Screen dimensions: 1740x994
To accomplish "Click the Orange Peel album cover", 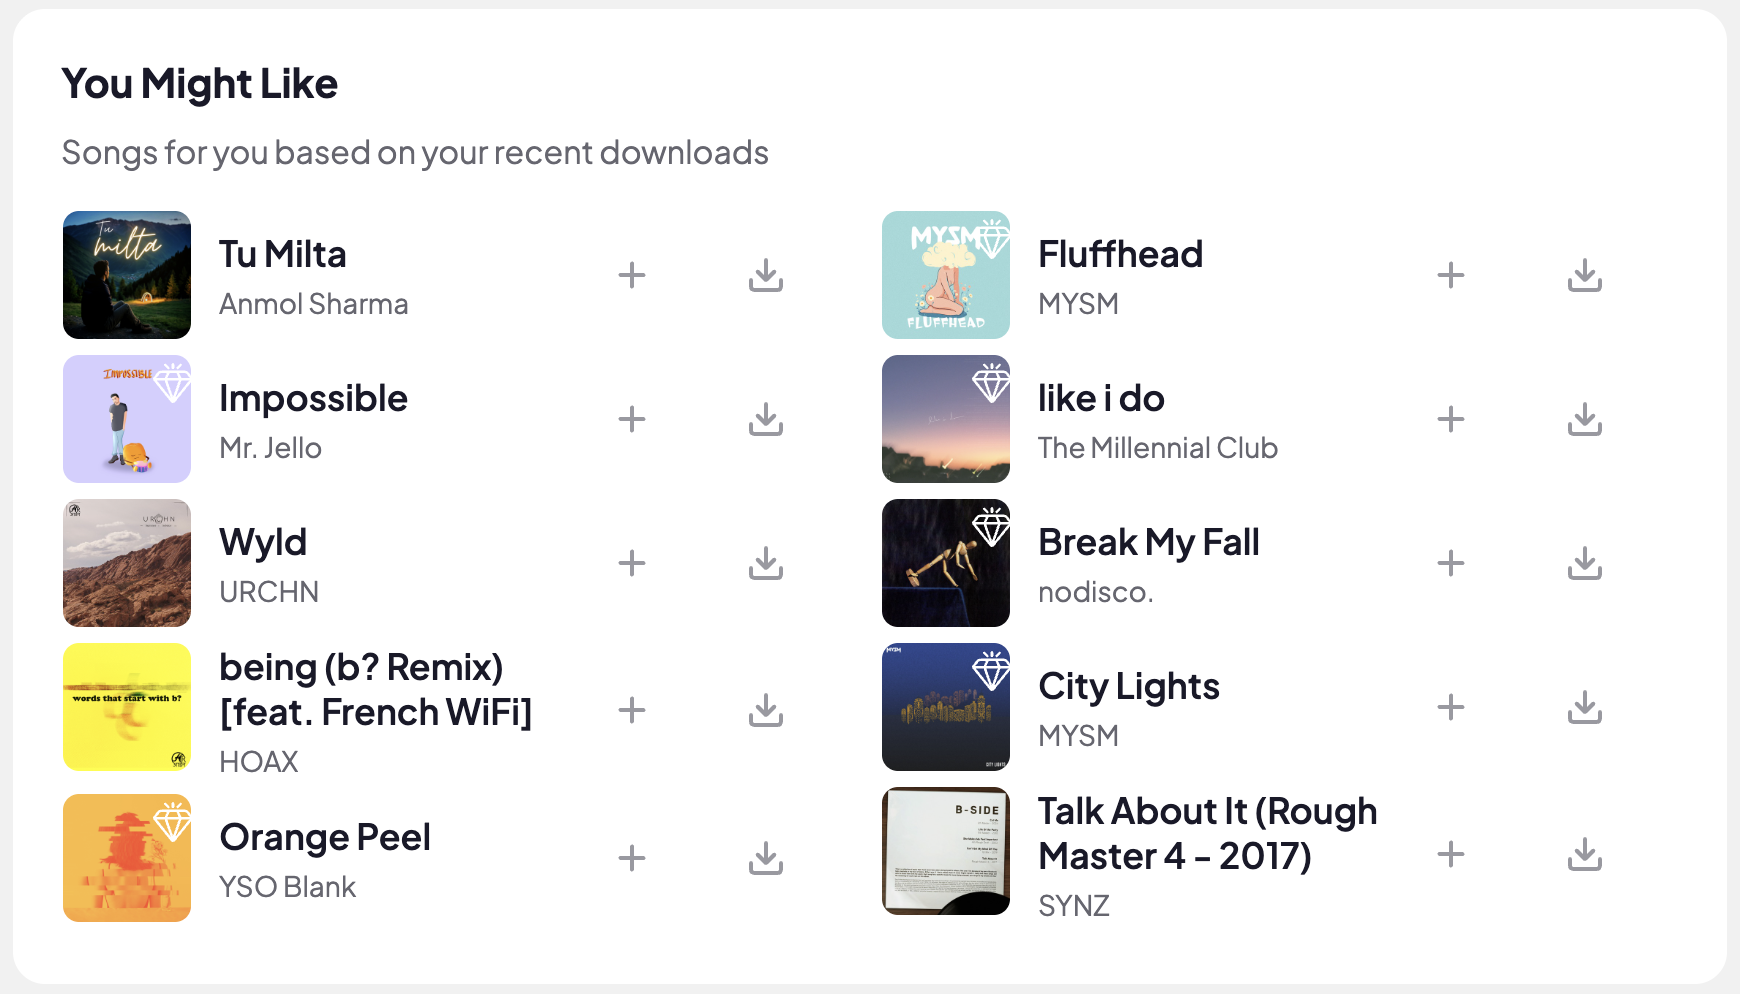I will coord(127,858).
